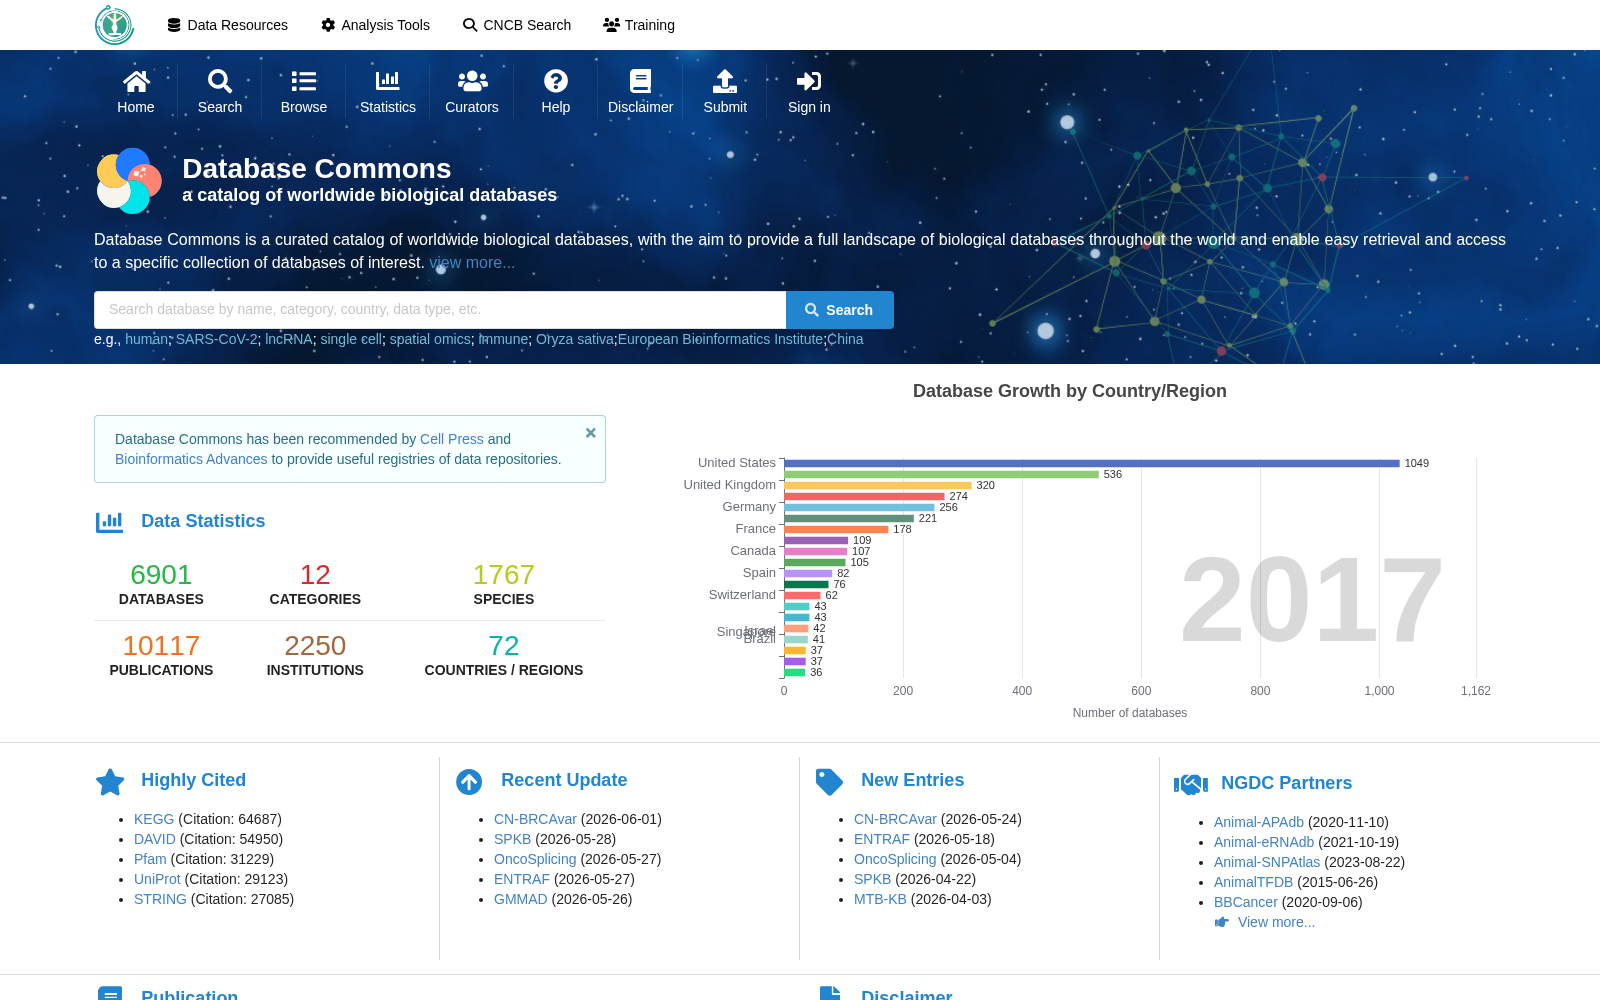Viewport: 1600px width, 1000px height.
Task: Click the 12 Categories statistic
Action: 315,585
